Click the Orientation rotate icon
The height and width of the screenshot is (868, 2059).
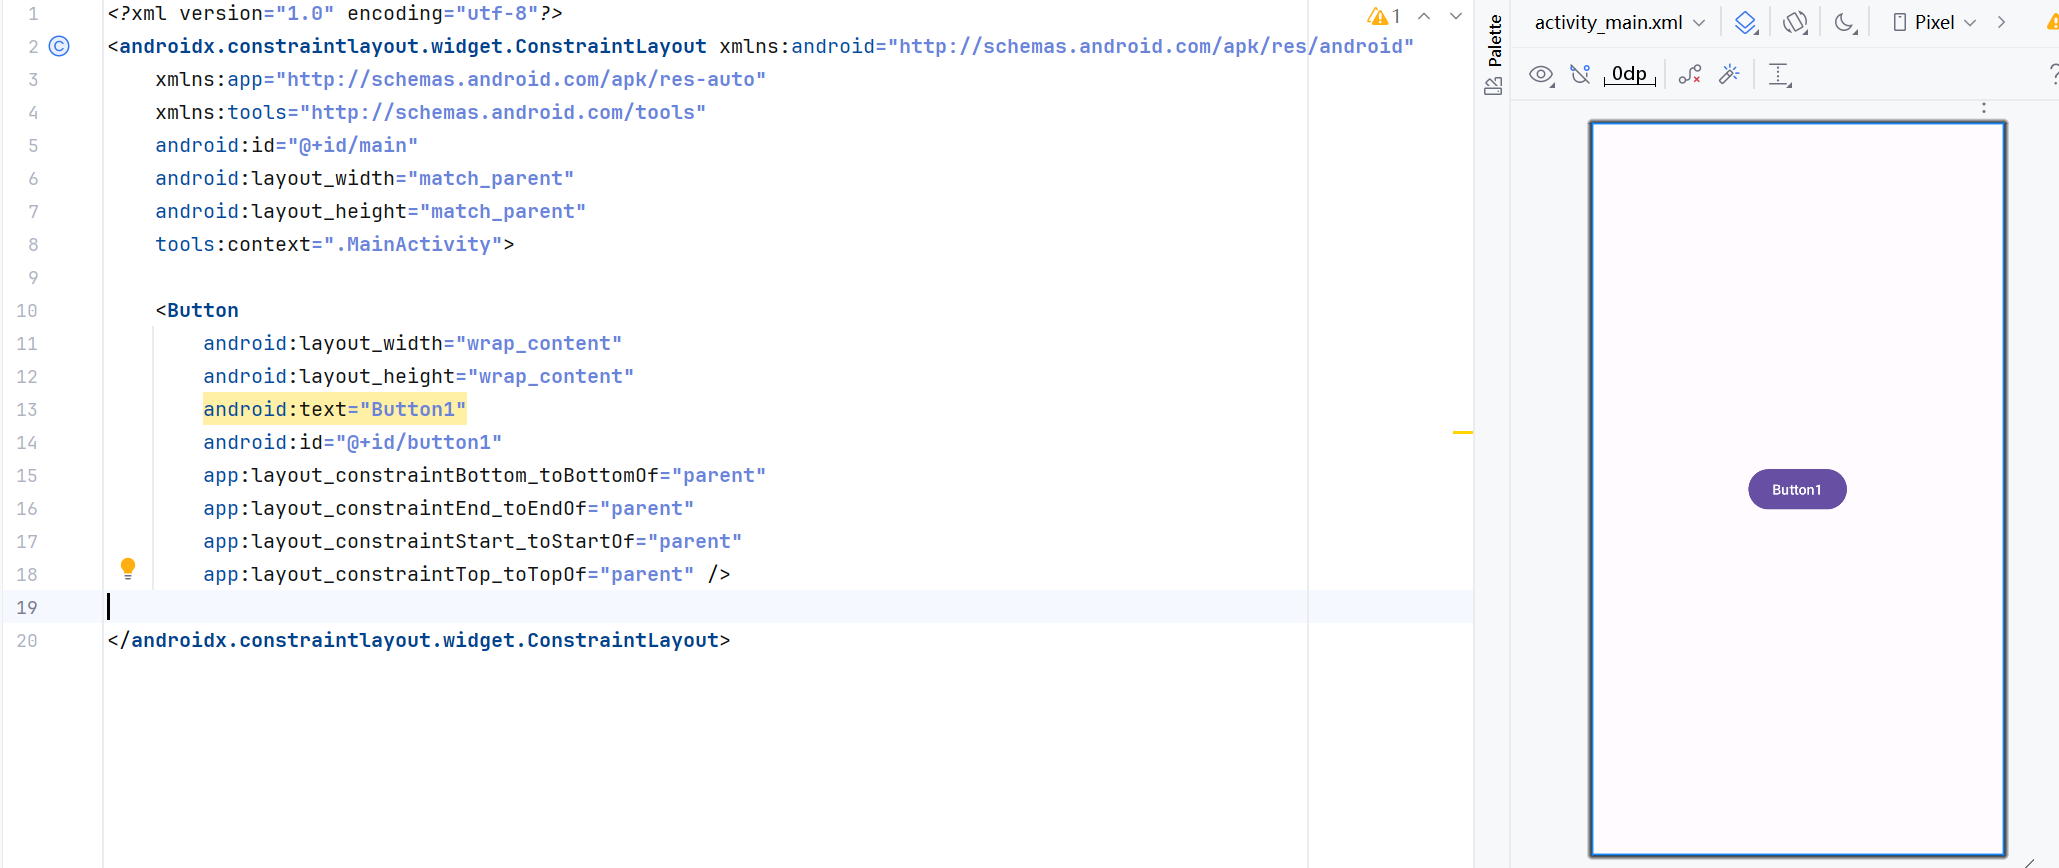pyautogui.click(x=1795, y=23)
